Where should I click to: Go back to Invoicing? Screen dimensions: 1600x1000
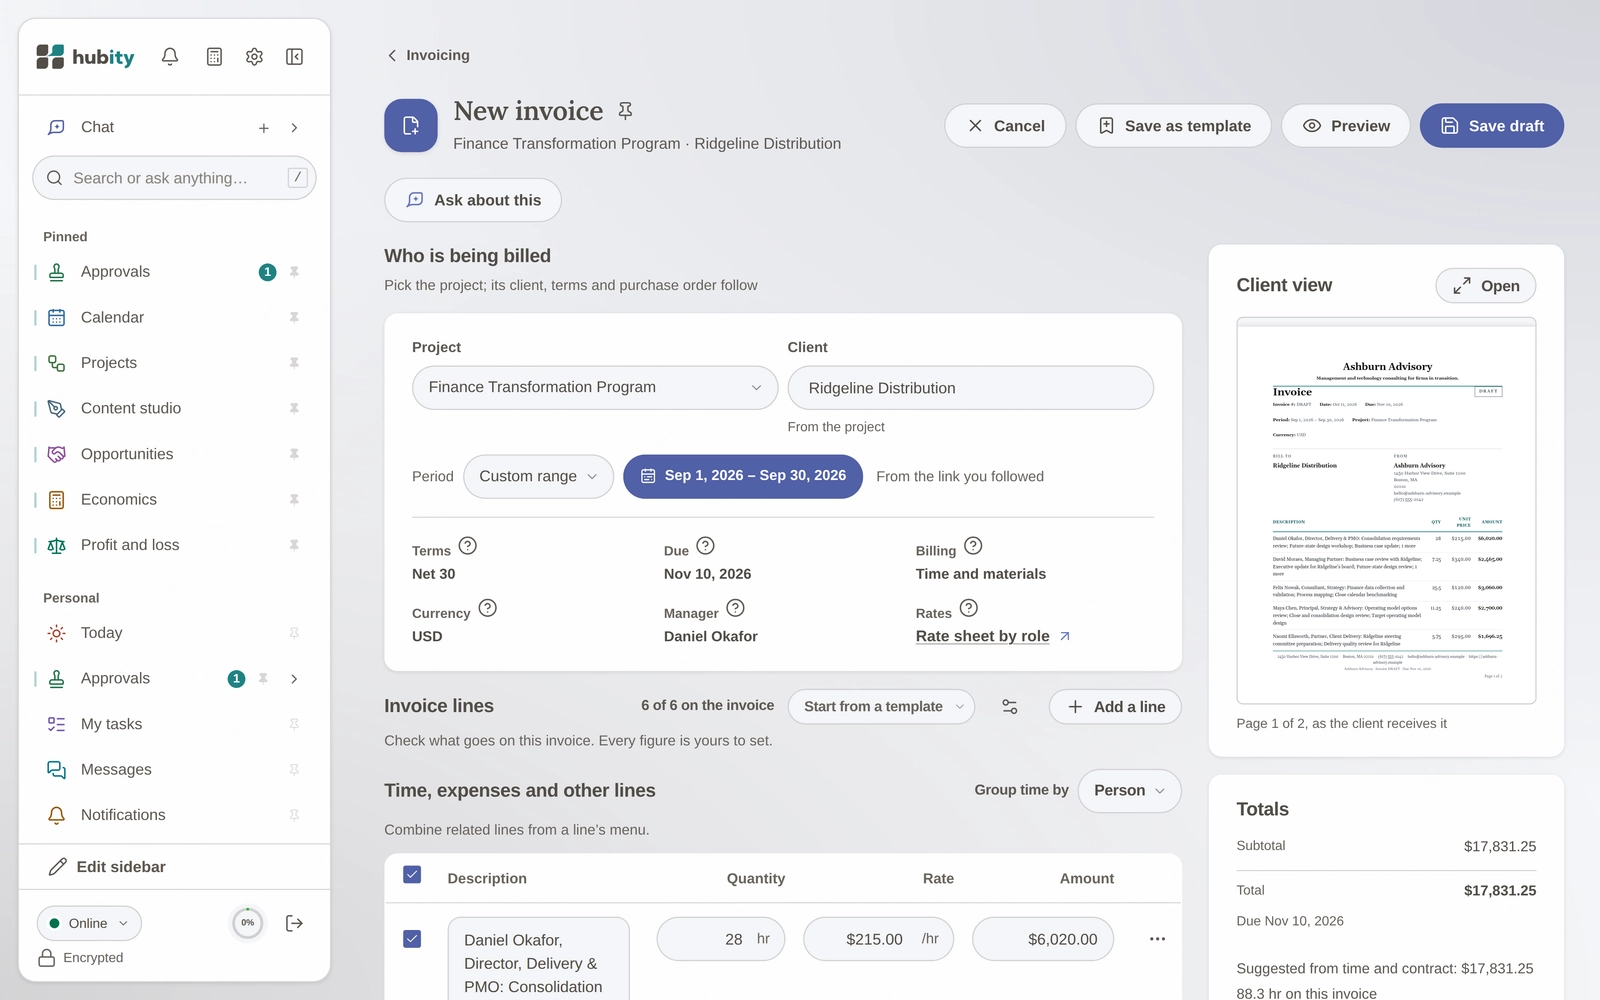(x=428, y=55)
